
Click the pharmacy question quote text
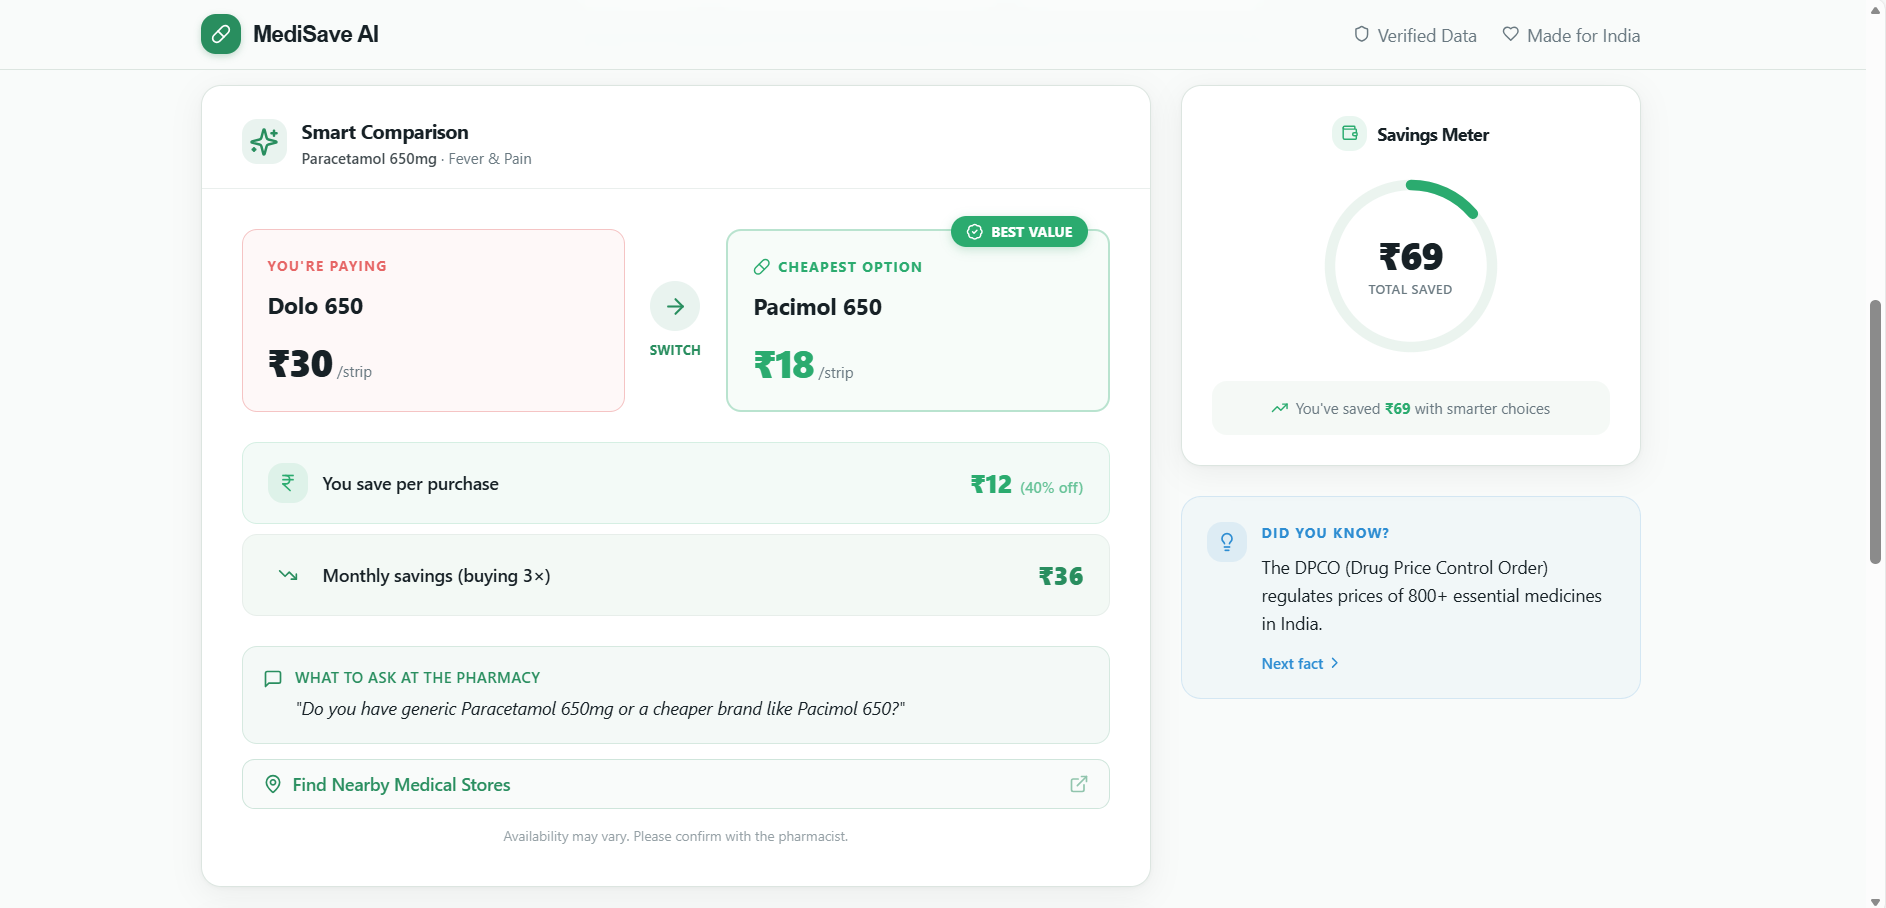pos(600,709)
